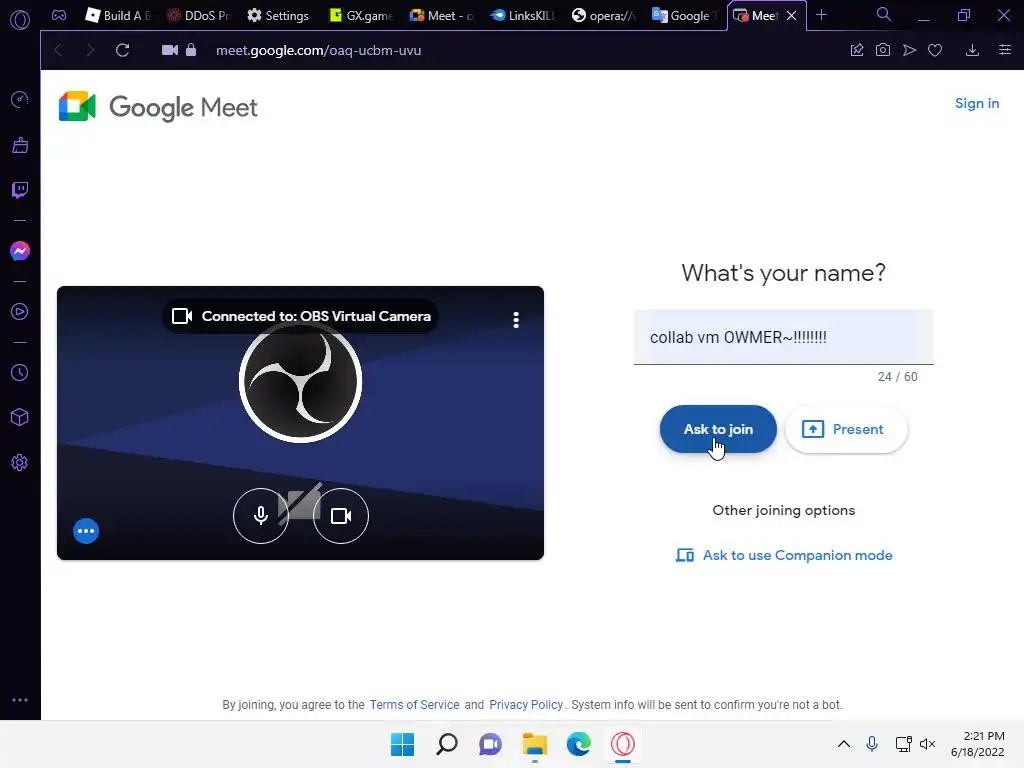This screenshot has width=1024, height=768.
Task: Switch to the LinksKILL tab
Action: (522, 16)
